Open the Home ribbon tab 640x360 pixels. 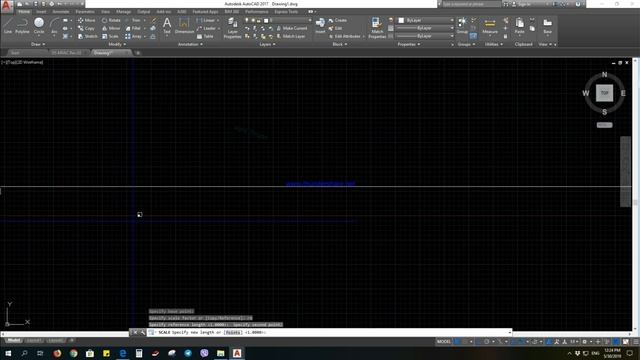(x=24, y=12)
